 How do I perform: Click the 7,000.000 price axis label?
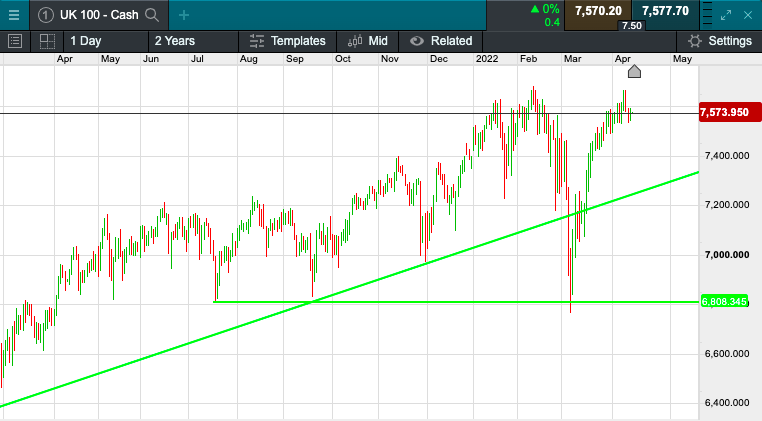click(x=727, y=255)
